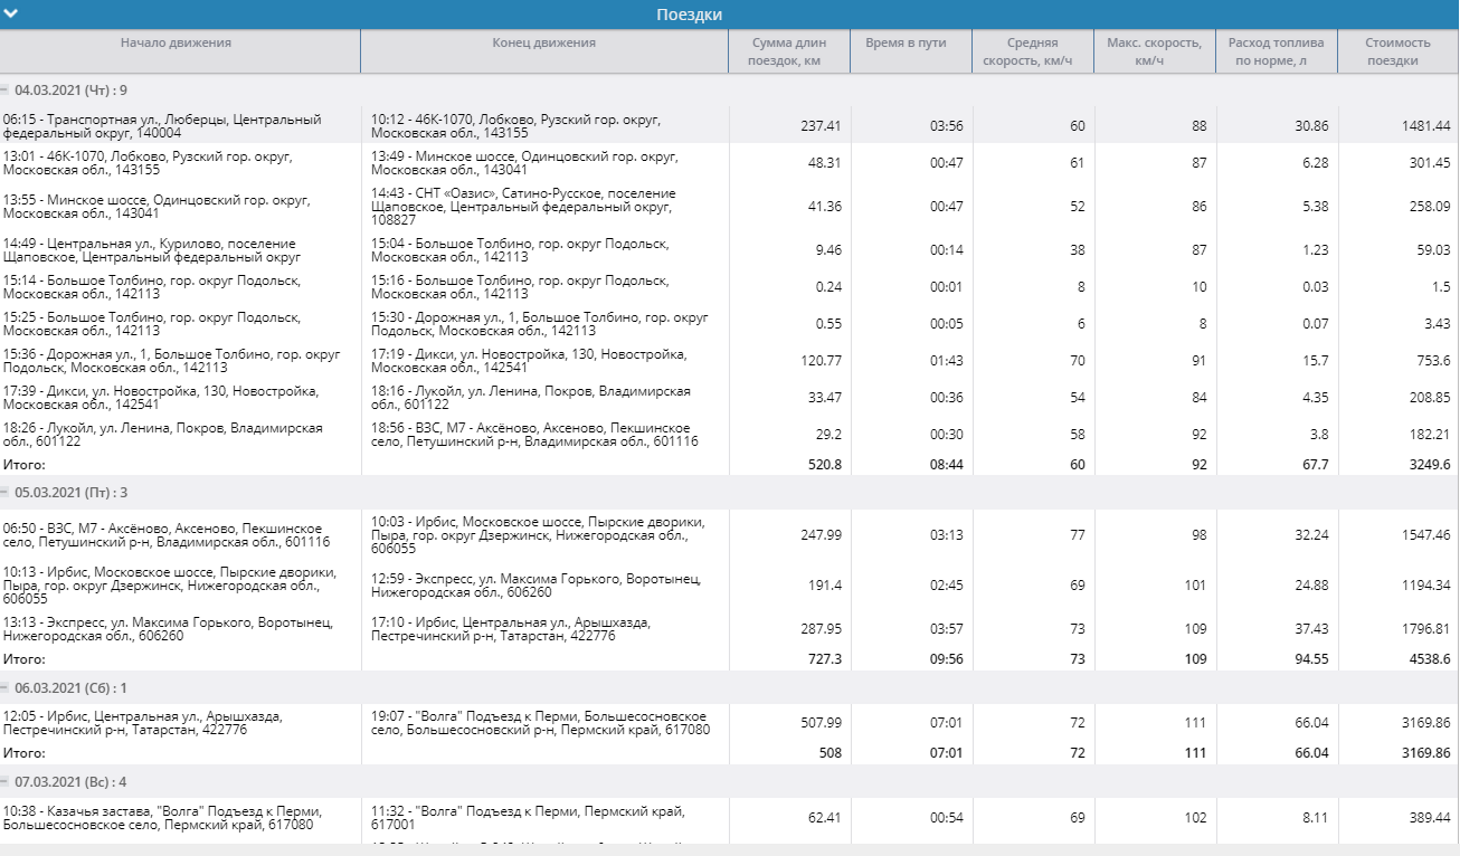Select trip starting 14:49 Центральная ул., Курилово
The image size is (1460, 856).
(x=150, y=250)
